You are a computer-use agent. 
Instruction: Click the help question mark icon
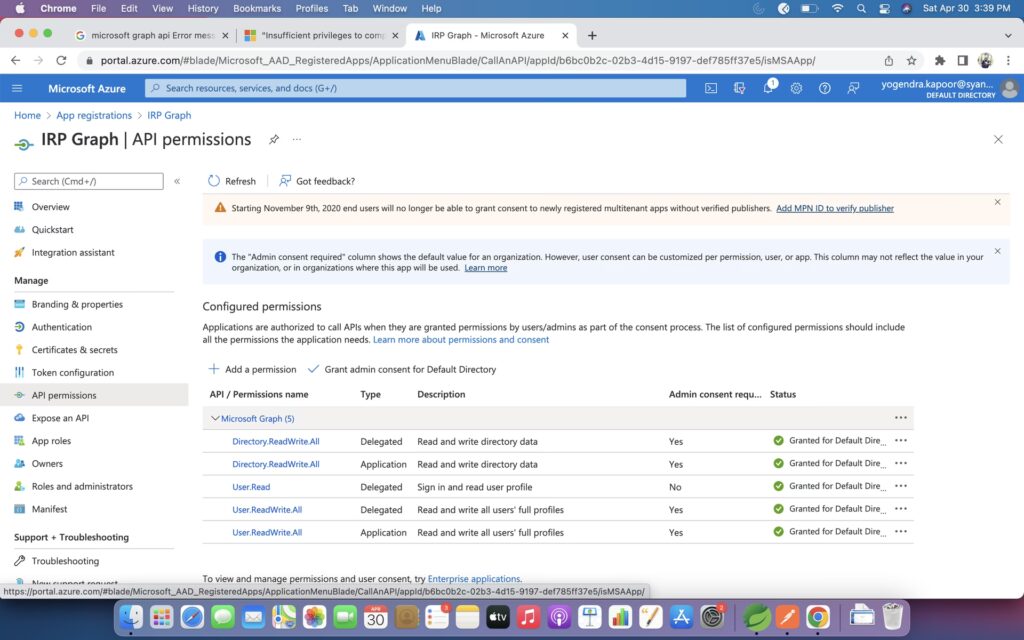(x=825, y=88)
